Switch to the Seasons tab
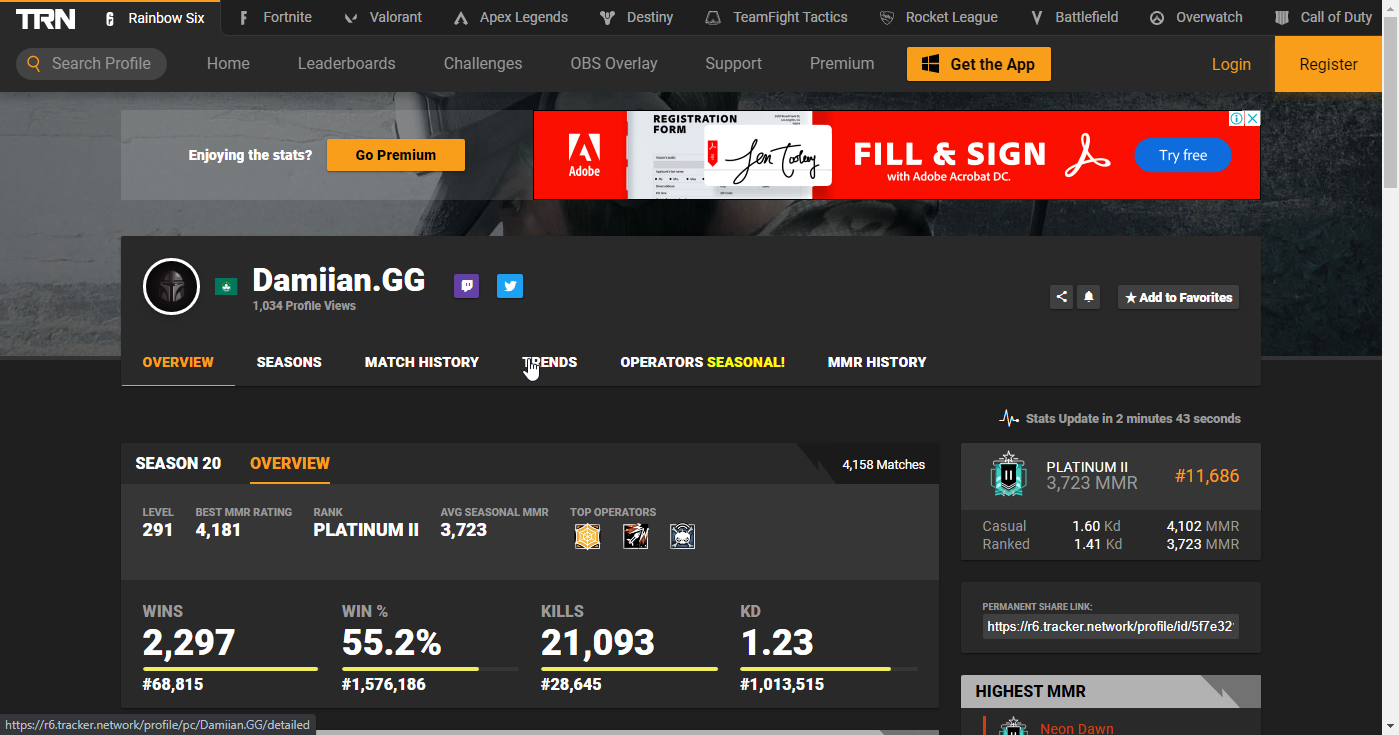 pyautogui.click(x=289, y=362)
